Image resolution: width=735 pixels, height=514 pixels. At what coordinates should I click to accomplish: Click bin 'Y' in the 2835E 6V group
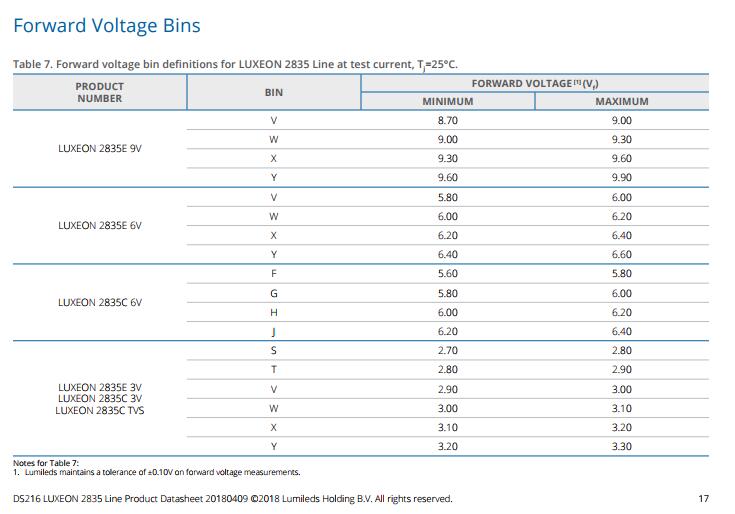click(274, 254)
